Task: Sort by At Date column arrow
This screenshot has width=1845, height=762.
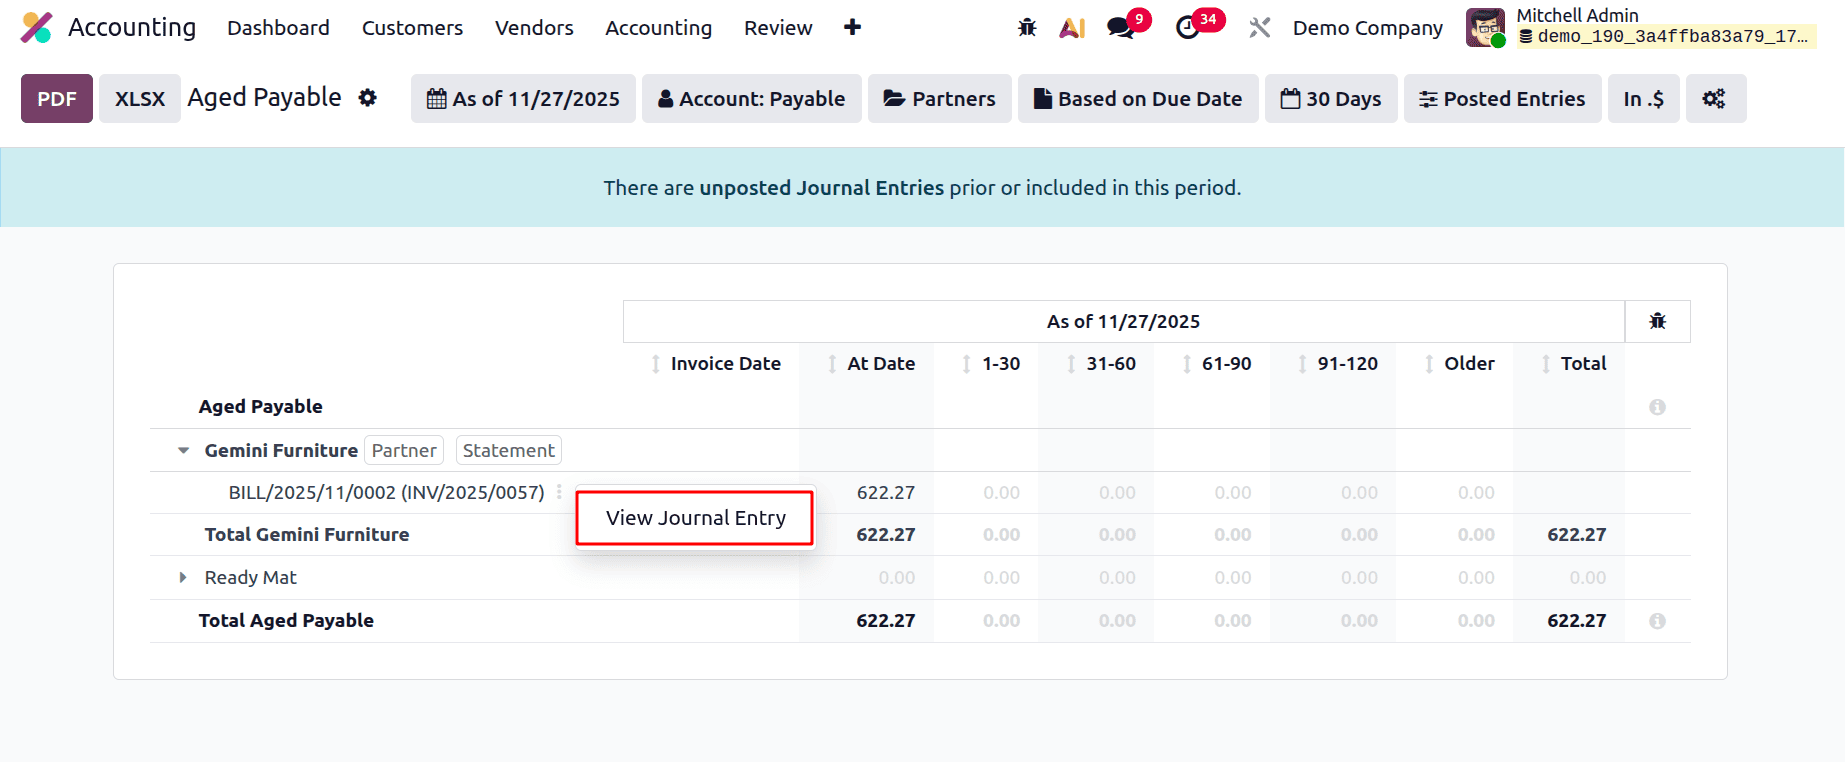Action: click(832, 364)
